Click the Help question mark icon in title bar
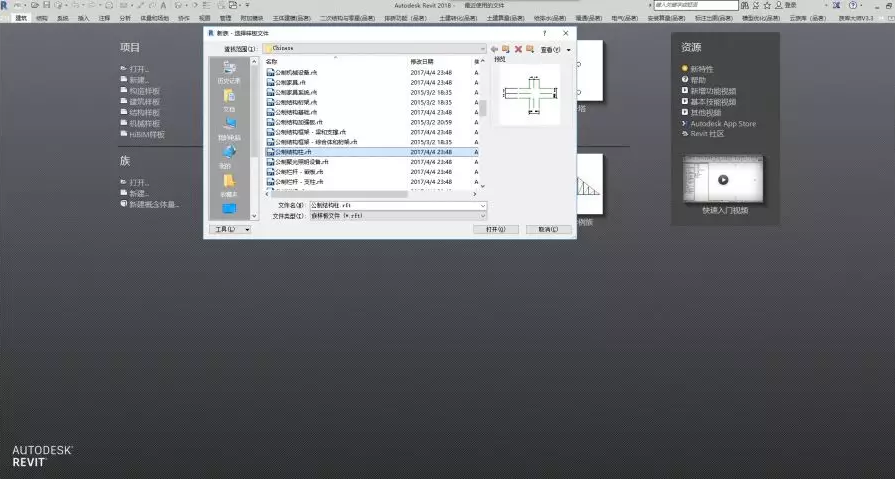 [x=853, y=5]
